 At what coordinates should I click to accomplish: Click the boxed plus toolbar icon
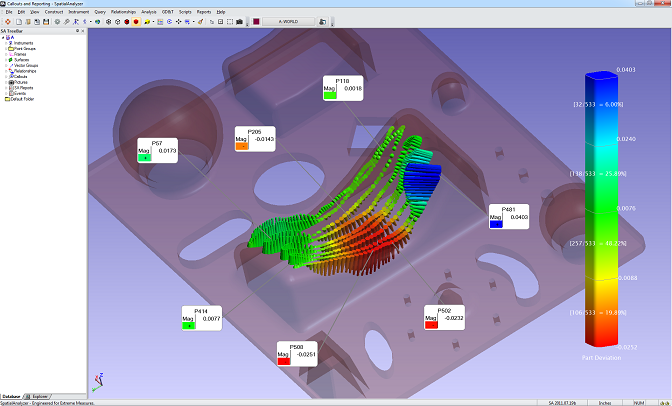(221, 21)
